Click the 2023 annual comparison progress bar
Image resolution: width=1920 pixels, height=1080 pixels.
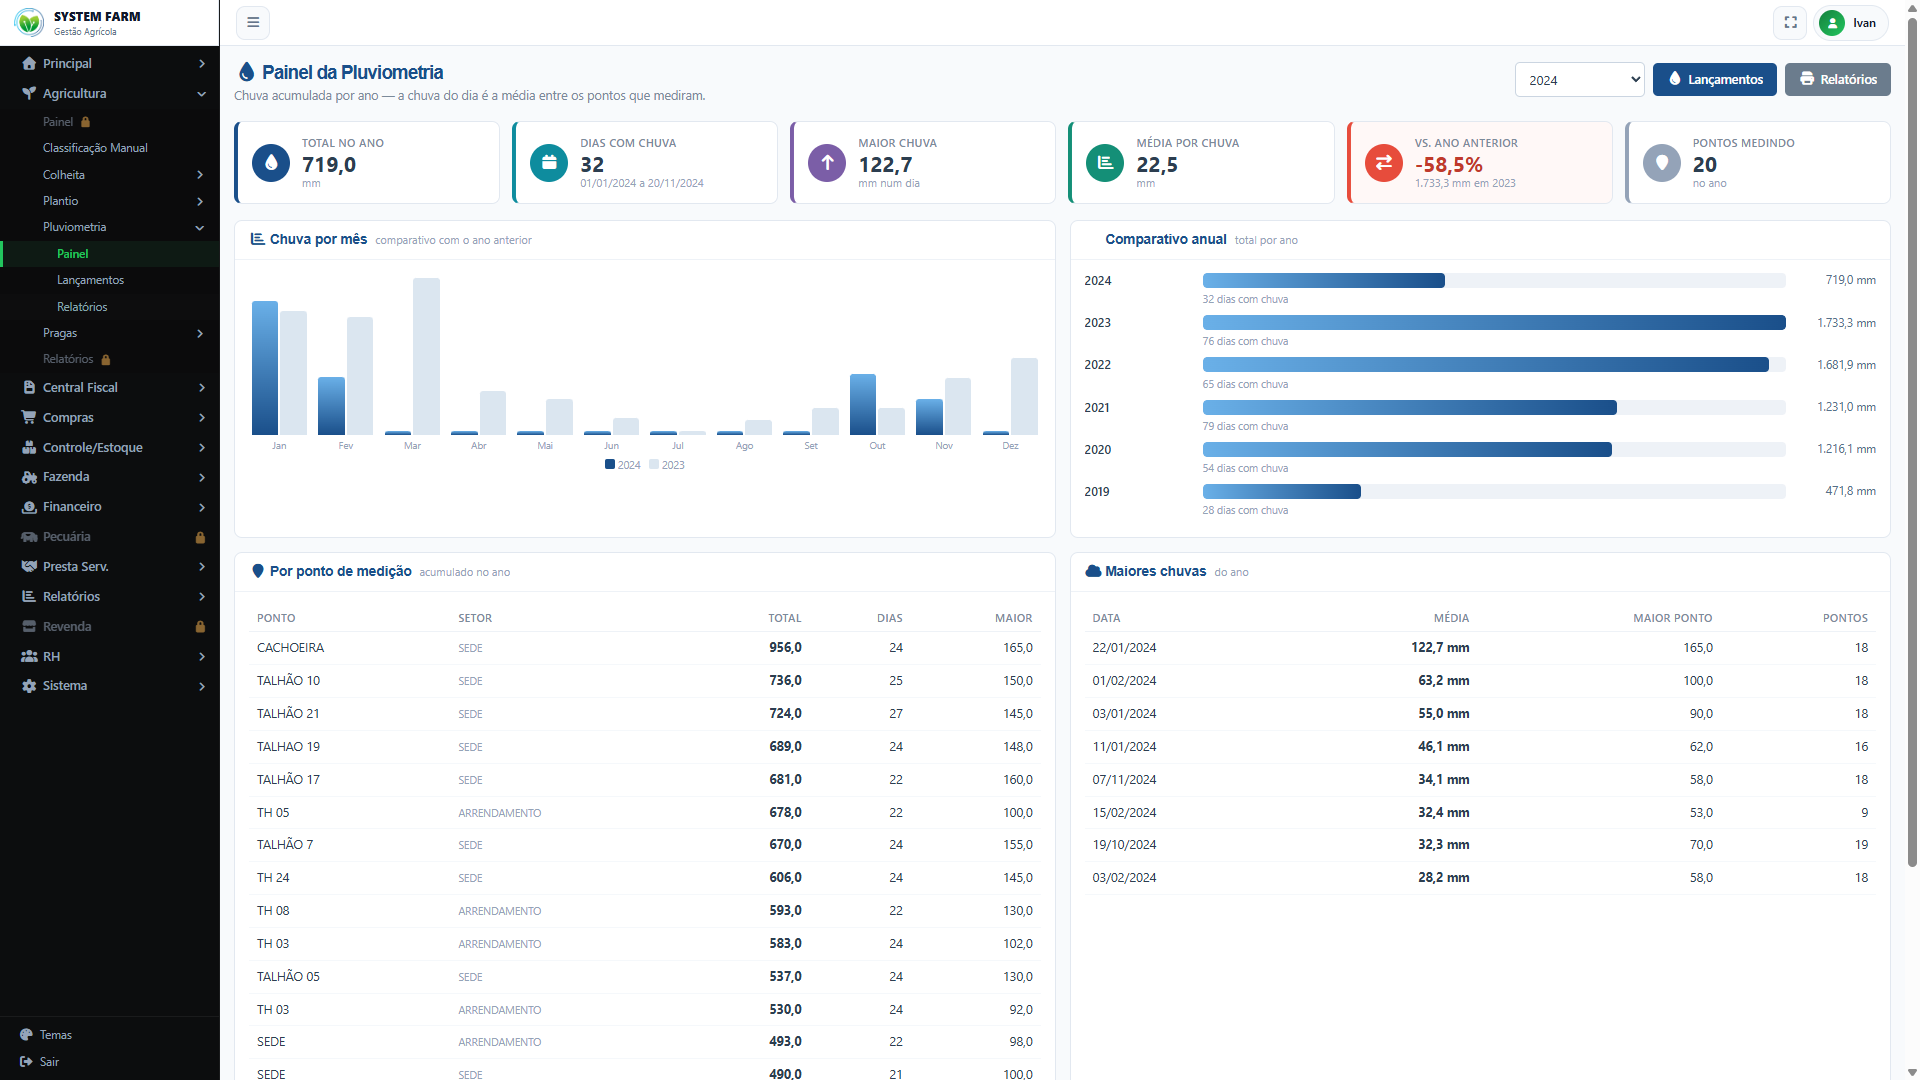coord(1494,323)
